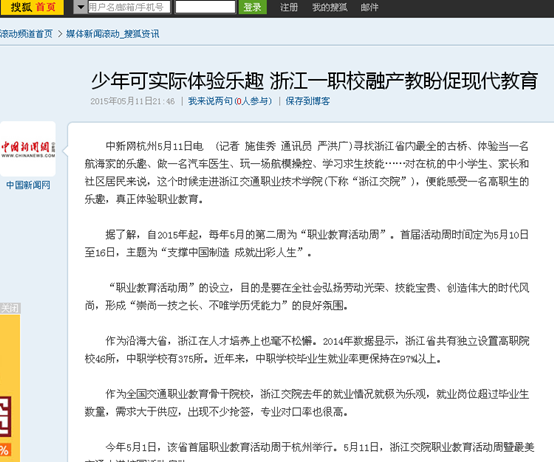Viewport: 554px width, 462px height.
Task: Open the 注册 link in top bar
Action: click(289, 7)
